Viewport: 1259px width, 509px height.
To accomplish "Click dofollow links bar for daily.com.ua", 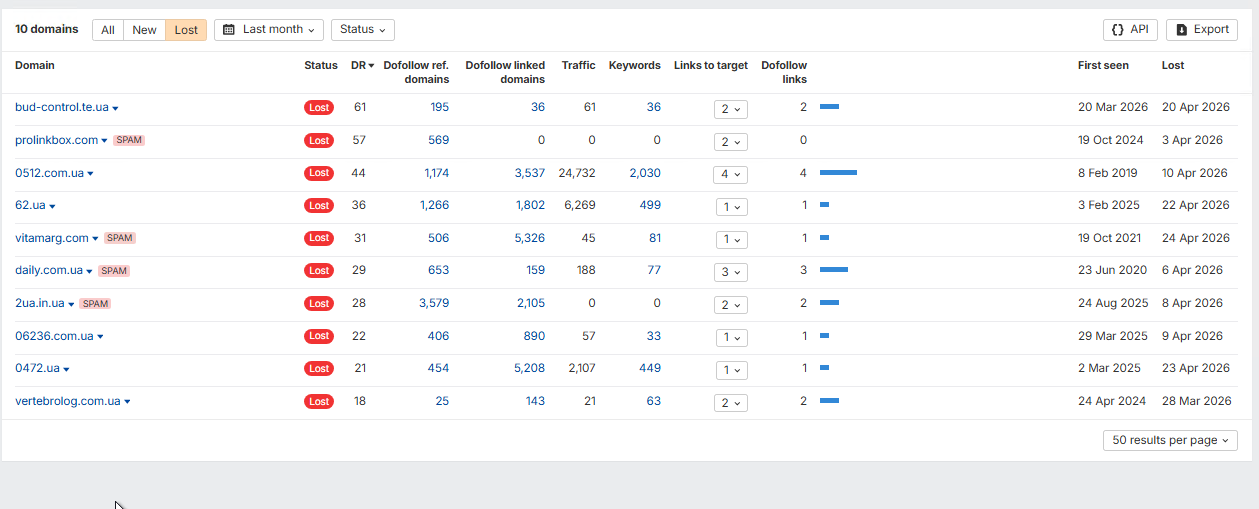I will pyautogui.click(x=834, y=270).
